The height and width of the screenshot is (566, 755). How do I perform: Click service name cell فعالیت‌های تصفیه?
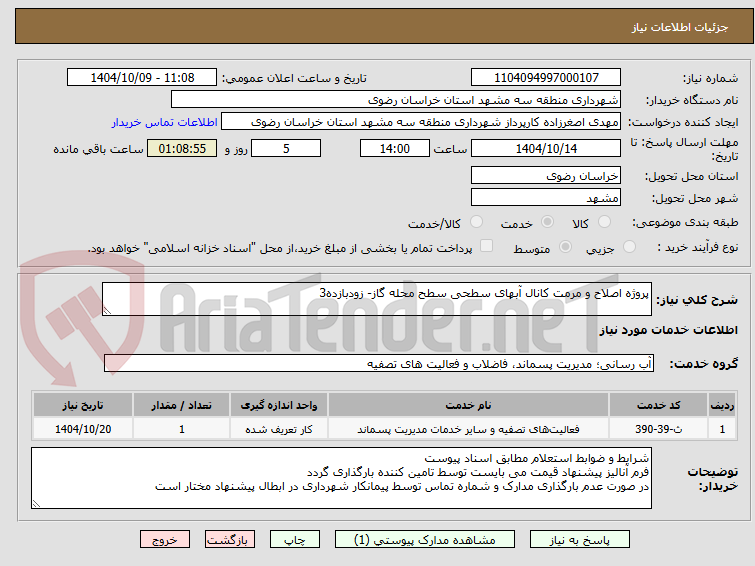click(468, 429)
